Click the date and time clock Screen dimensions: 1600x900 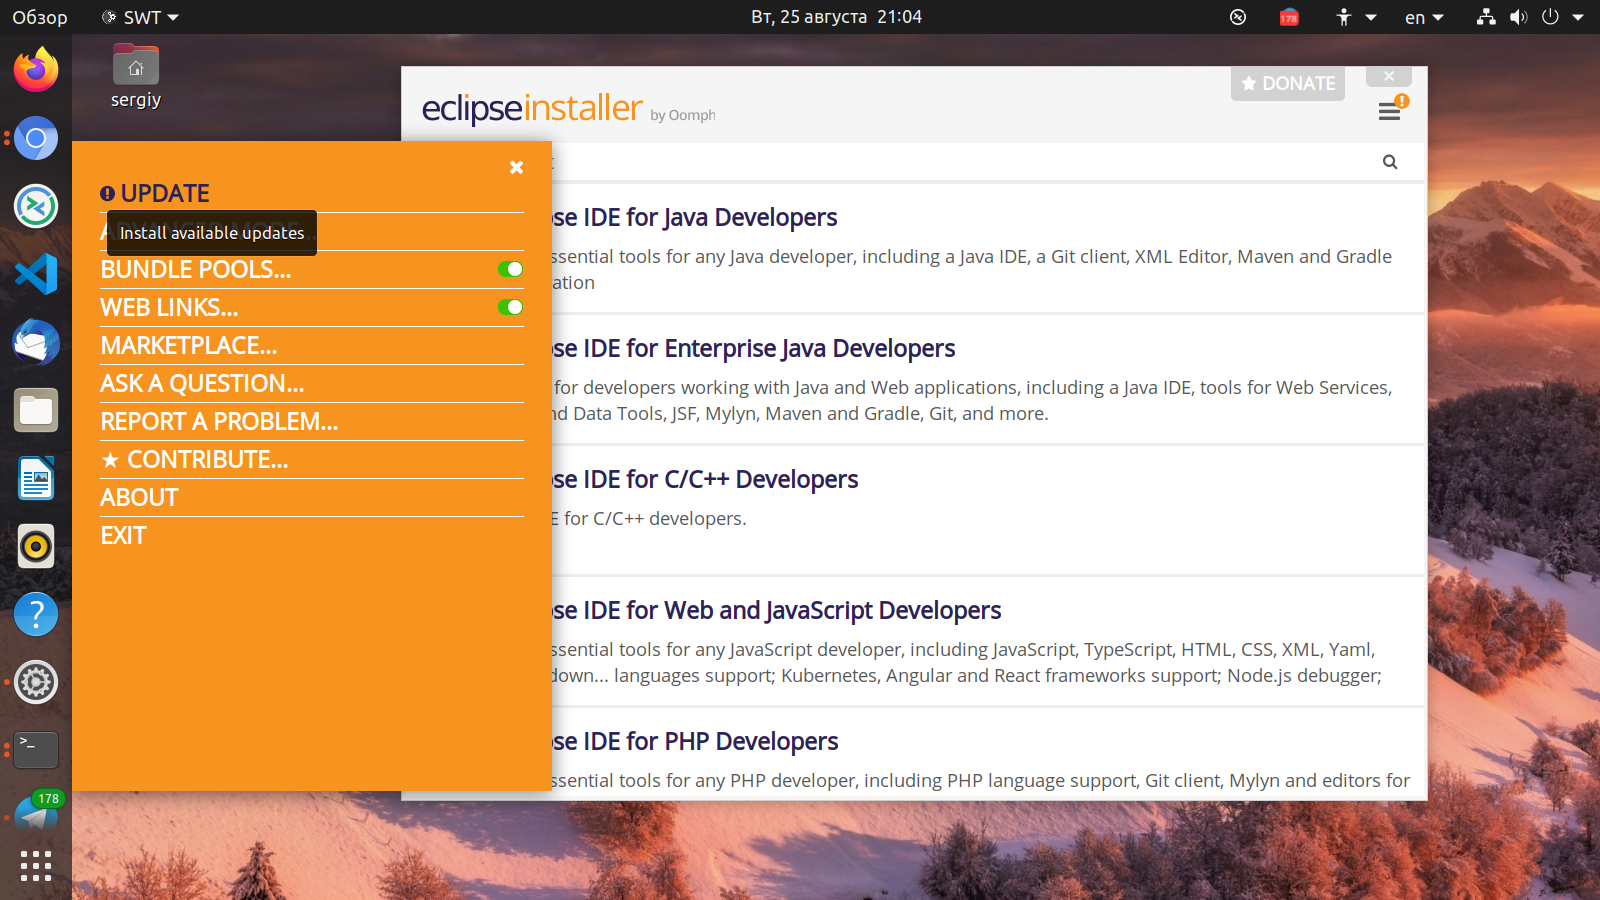836,17
